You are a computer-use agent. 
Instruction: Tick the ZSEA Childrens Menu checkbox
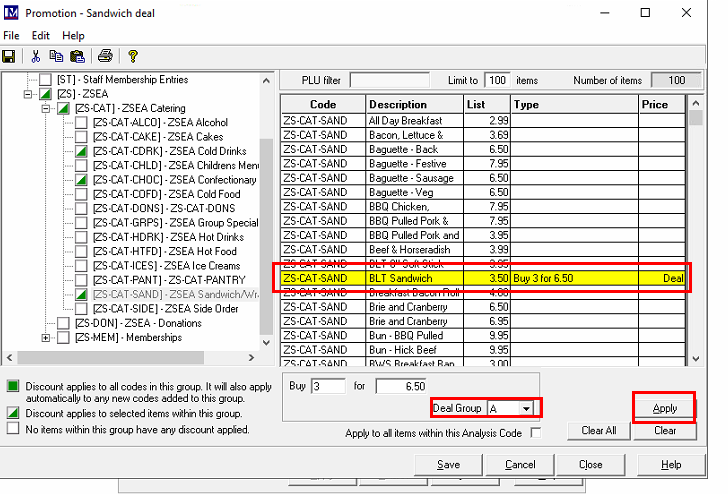coord(81,165)
